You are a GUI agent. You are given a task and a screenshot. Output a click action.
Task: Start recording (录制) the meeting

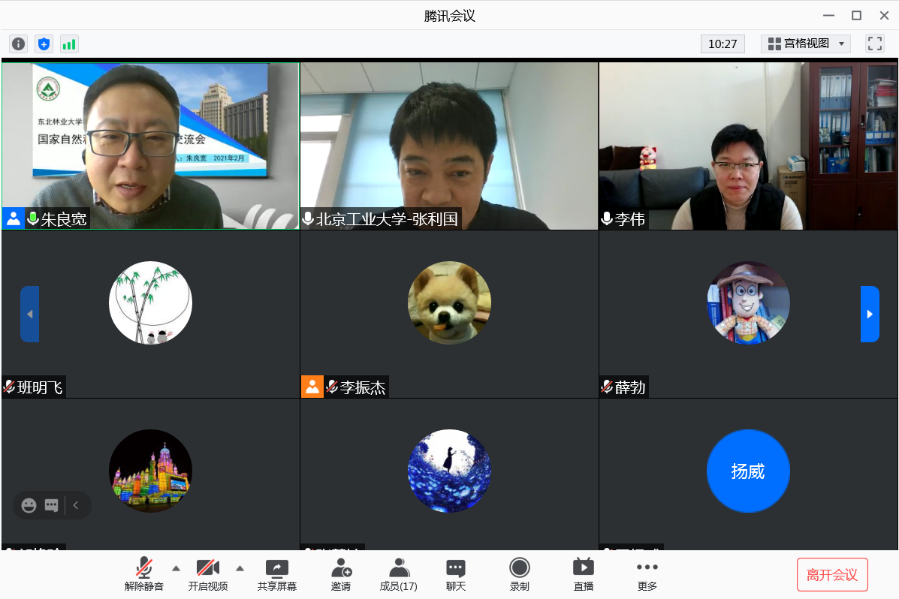(x=519, y=574)
